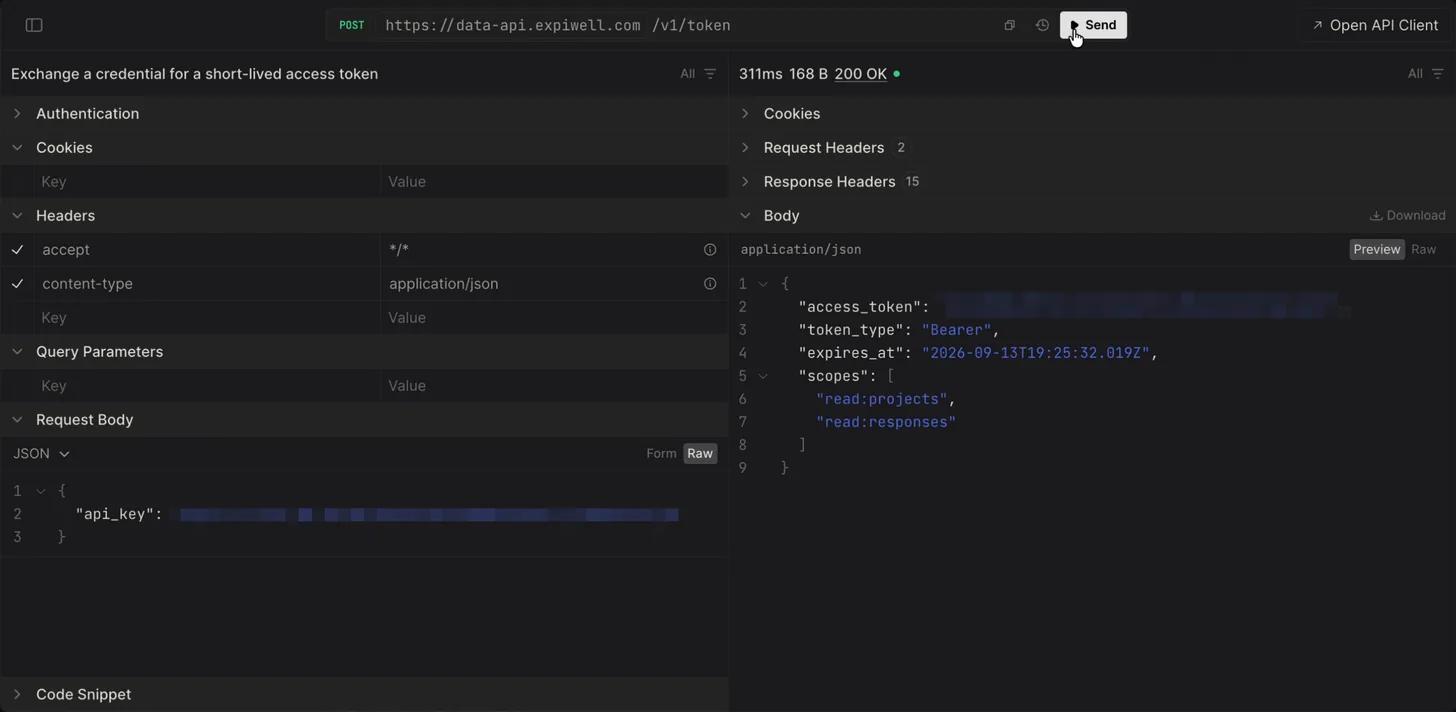Uncheck the accept header checkbox
Screen dimensions: 1456x712
(17, 250)
